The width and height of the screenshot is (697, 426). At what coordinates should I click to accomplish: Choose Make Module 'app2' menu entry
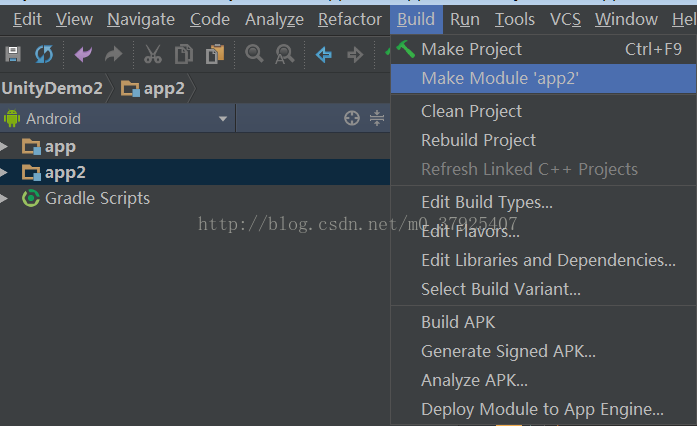(x=543, y=78)
